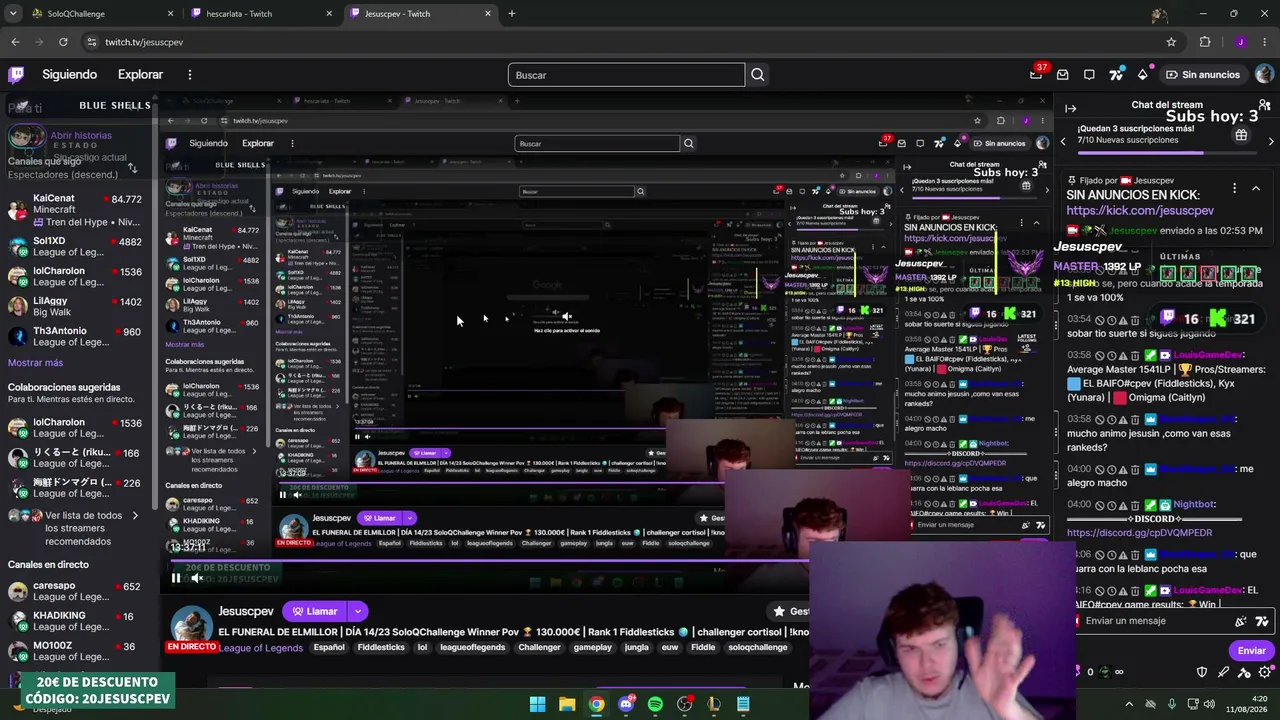Open the 7TV extension icon in header

[x=1116, y=74]
